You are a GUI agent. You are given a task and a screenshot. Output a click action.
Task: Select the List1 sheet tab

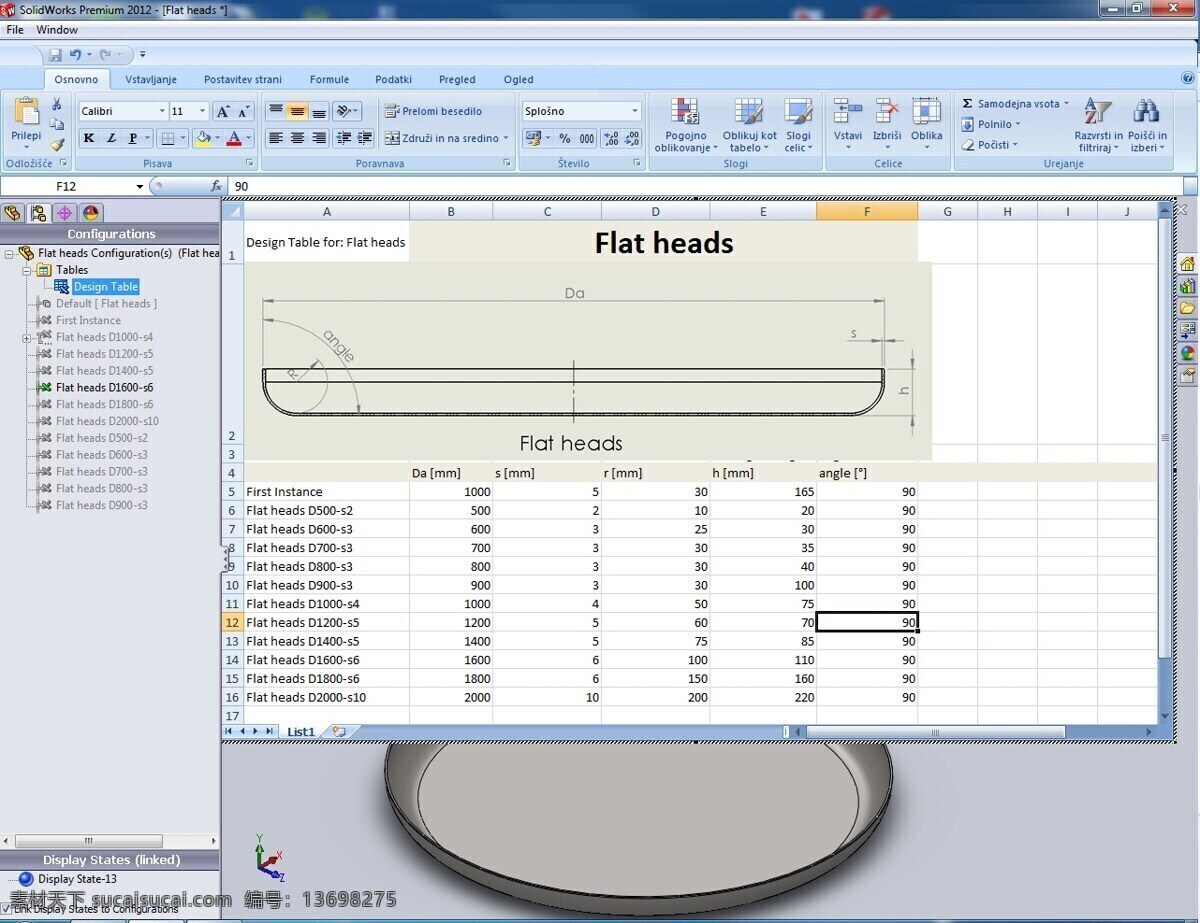pyautogui.click(x=301, y=732)
